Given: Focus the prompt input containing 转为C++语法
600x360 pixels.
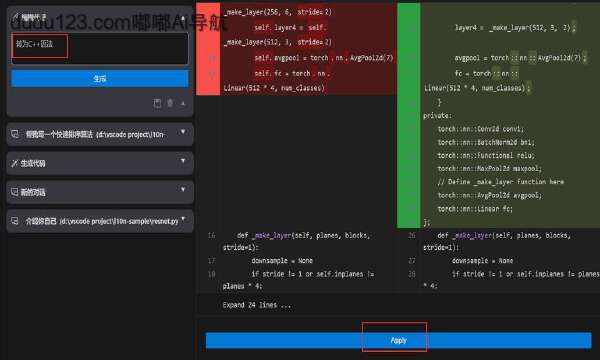Looking at the screenshot, I should click(x=100, y=49).
